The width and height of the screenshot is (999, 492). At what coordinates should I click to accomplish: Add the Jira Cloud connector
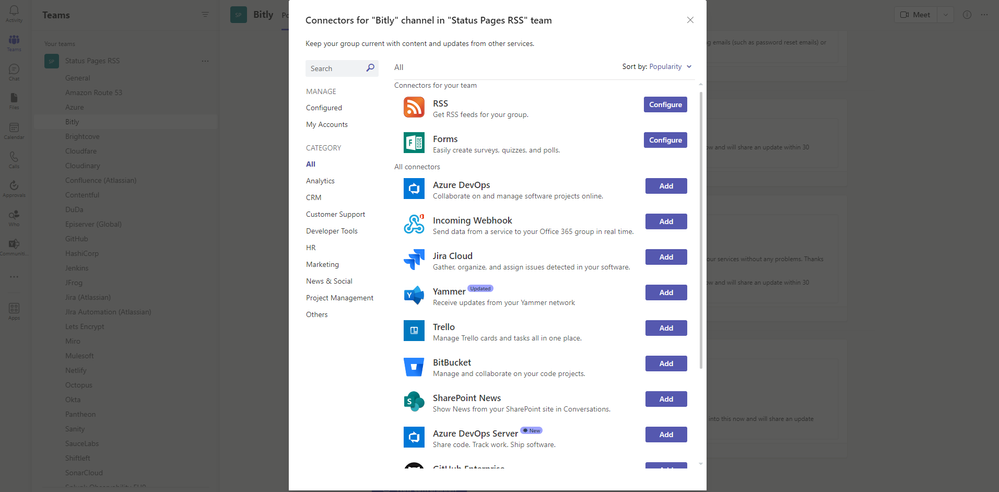coord(666,257)
